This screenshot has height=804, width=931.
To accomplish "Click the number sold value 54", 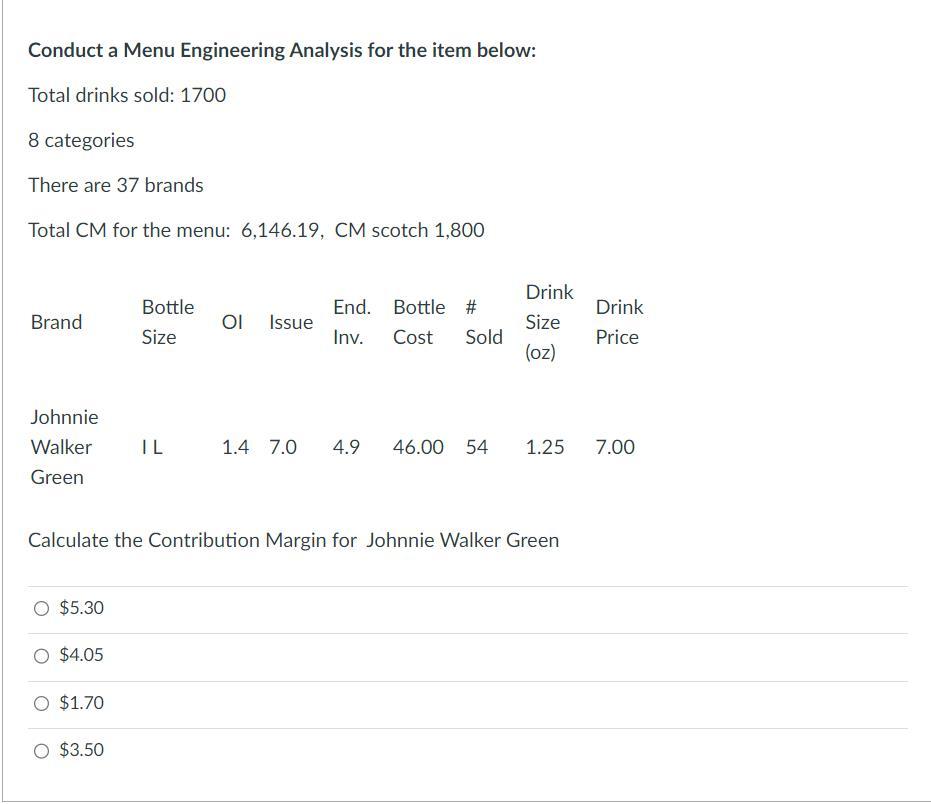I will coord(478,447).
